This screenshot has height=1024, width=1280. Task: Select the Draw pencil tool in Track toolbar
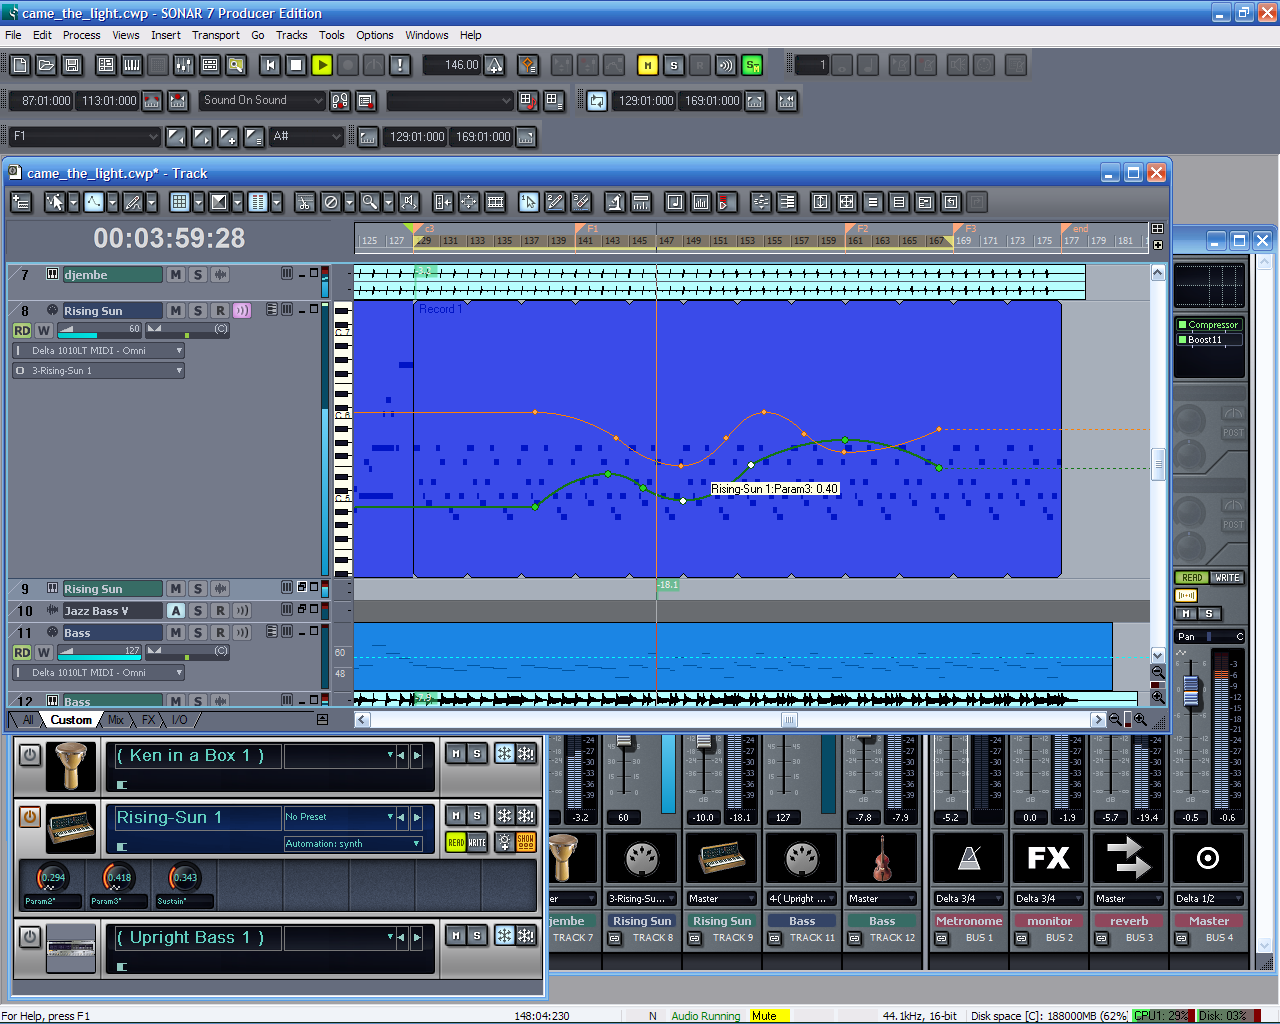[x=133, y=202]
